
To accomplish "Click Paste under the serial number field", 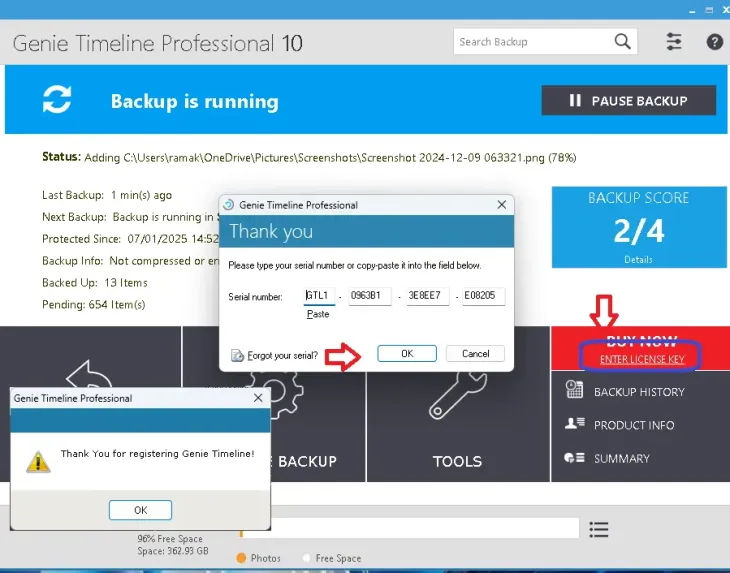I will point(317,314).
